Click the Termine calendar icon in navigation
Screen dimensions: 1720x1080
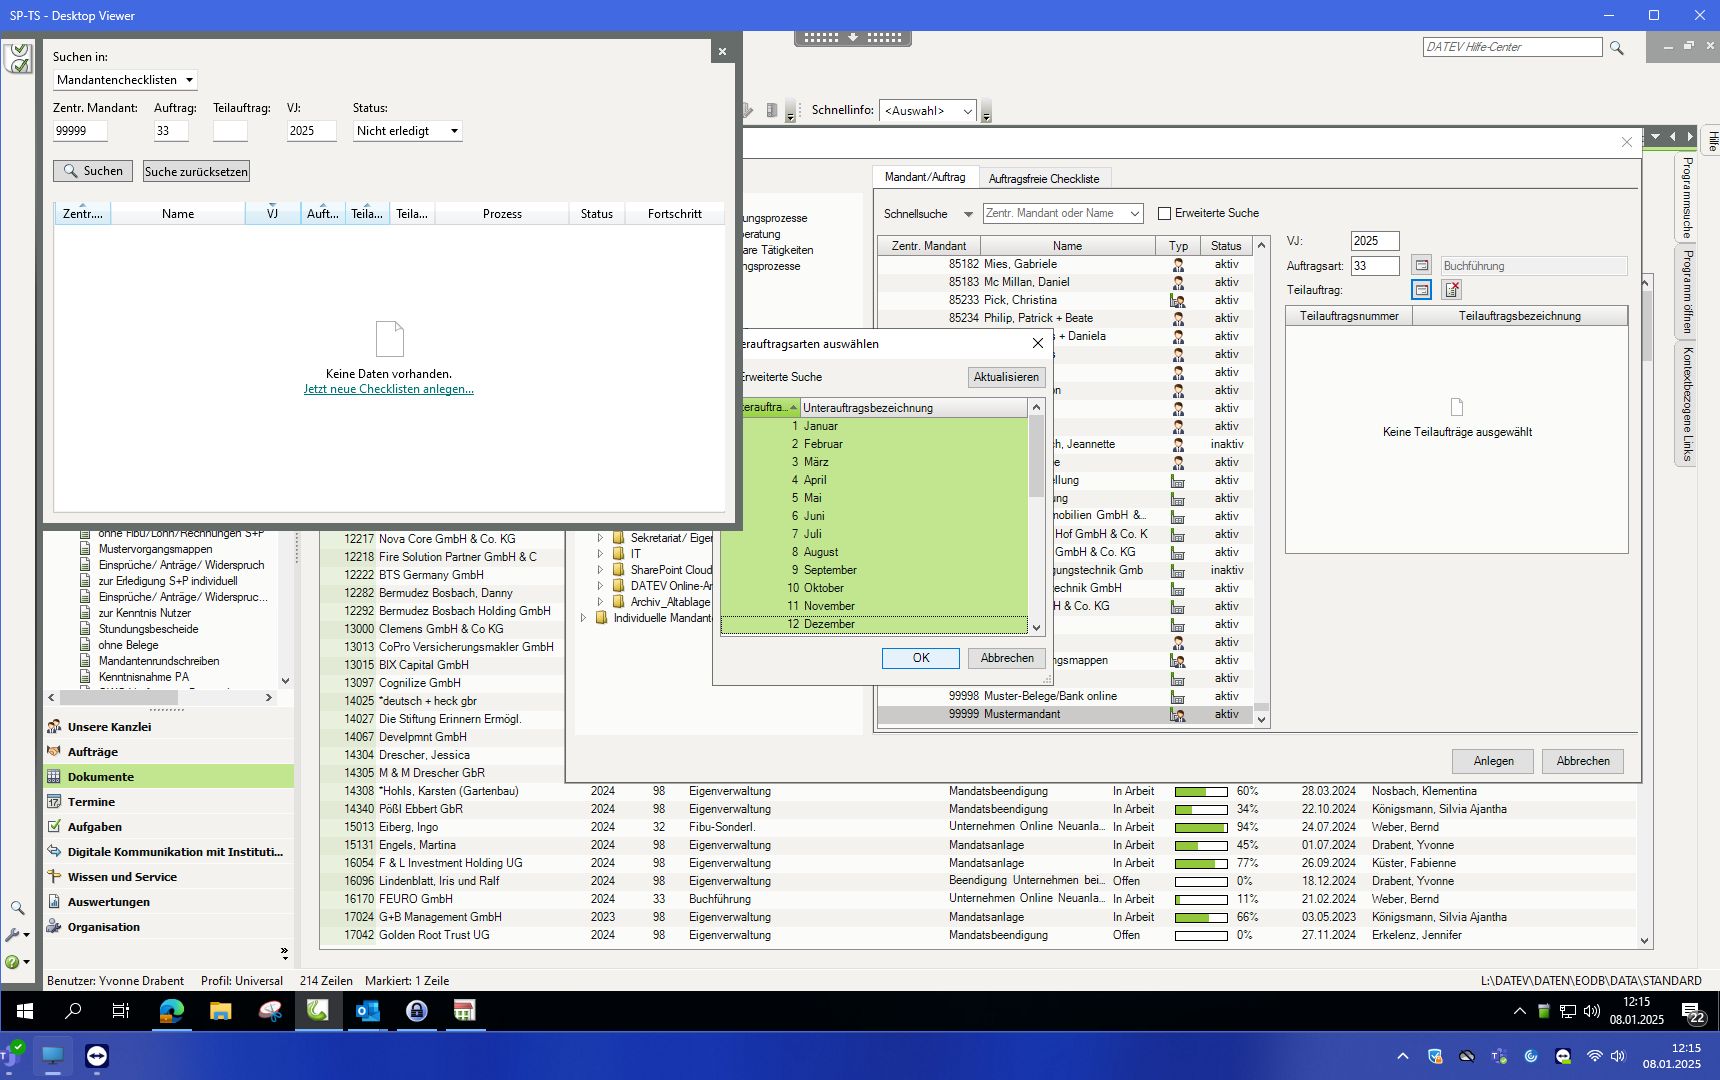(55, 802)
